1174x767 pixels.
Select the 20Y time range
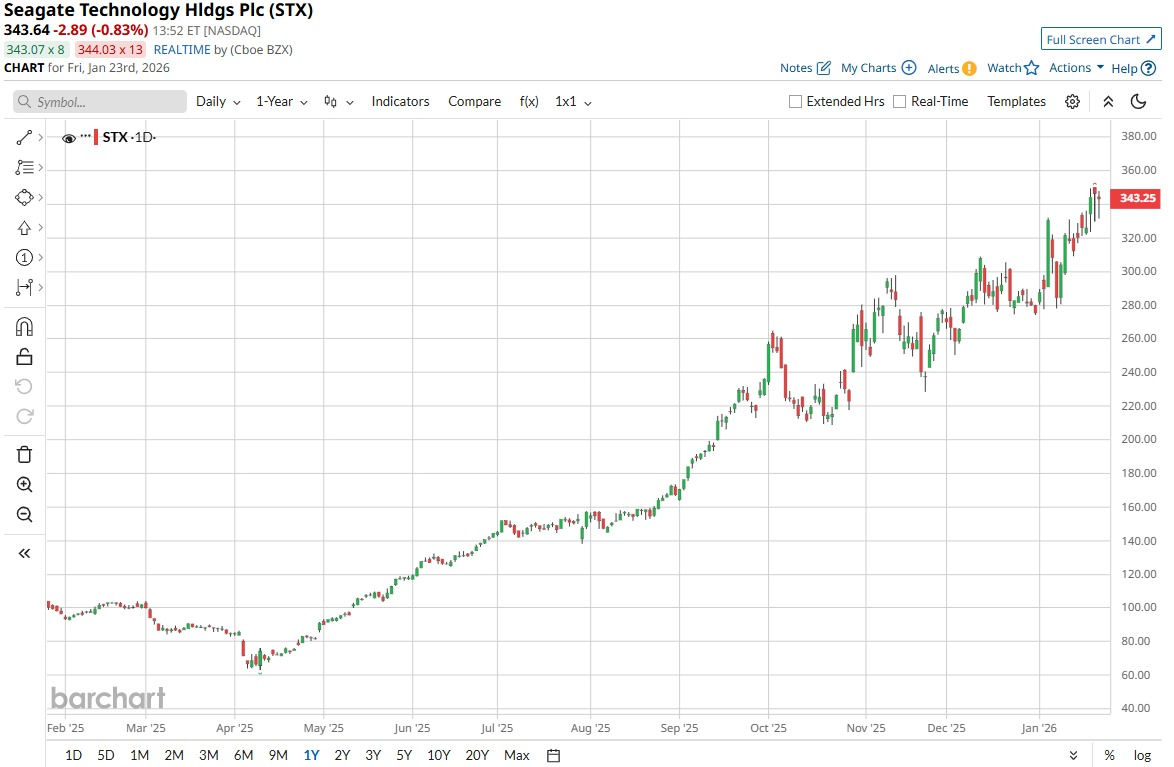477,756
